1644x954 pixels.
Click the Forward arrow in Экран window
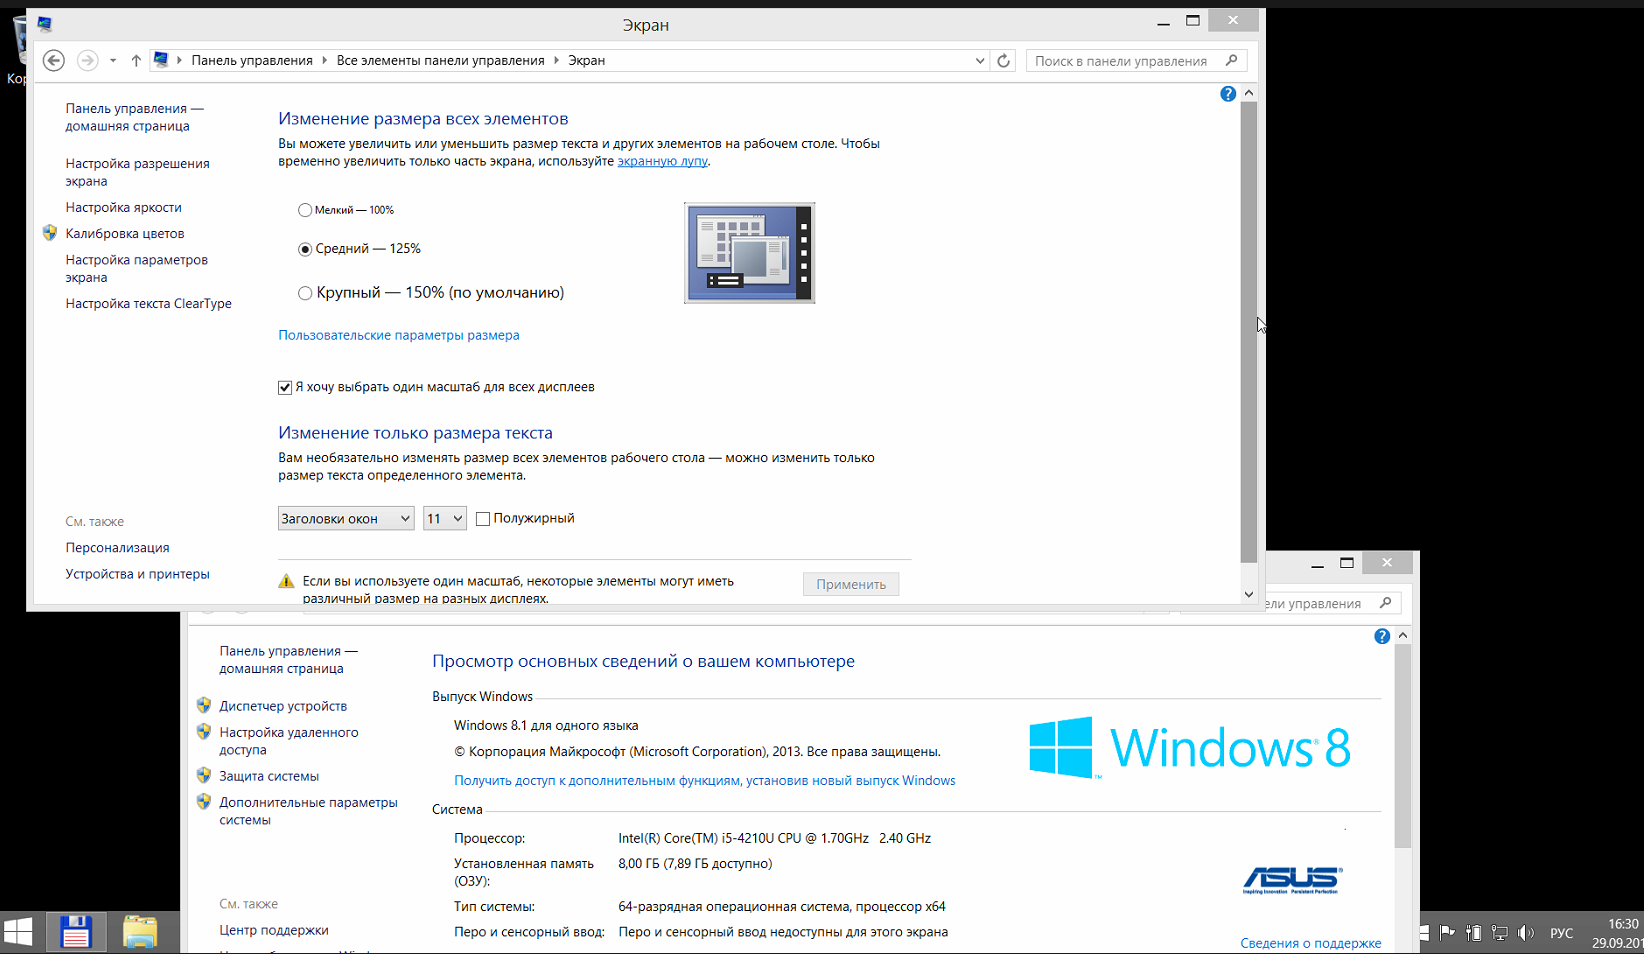[x=88, y=61]
